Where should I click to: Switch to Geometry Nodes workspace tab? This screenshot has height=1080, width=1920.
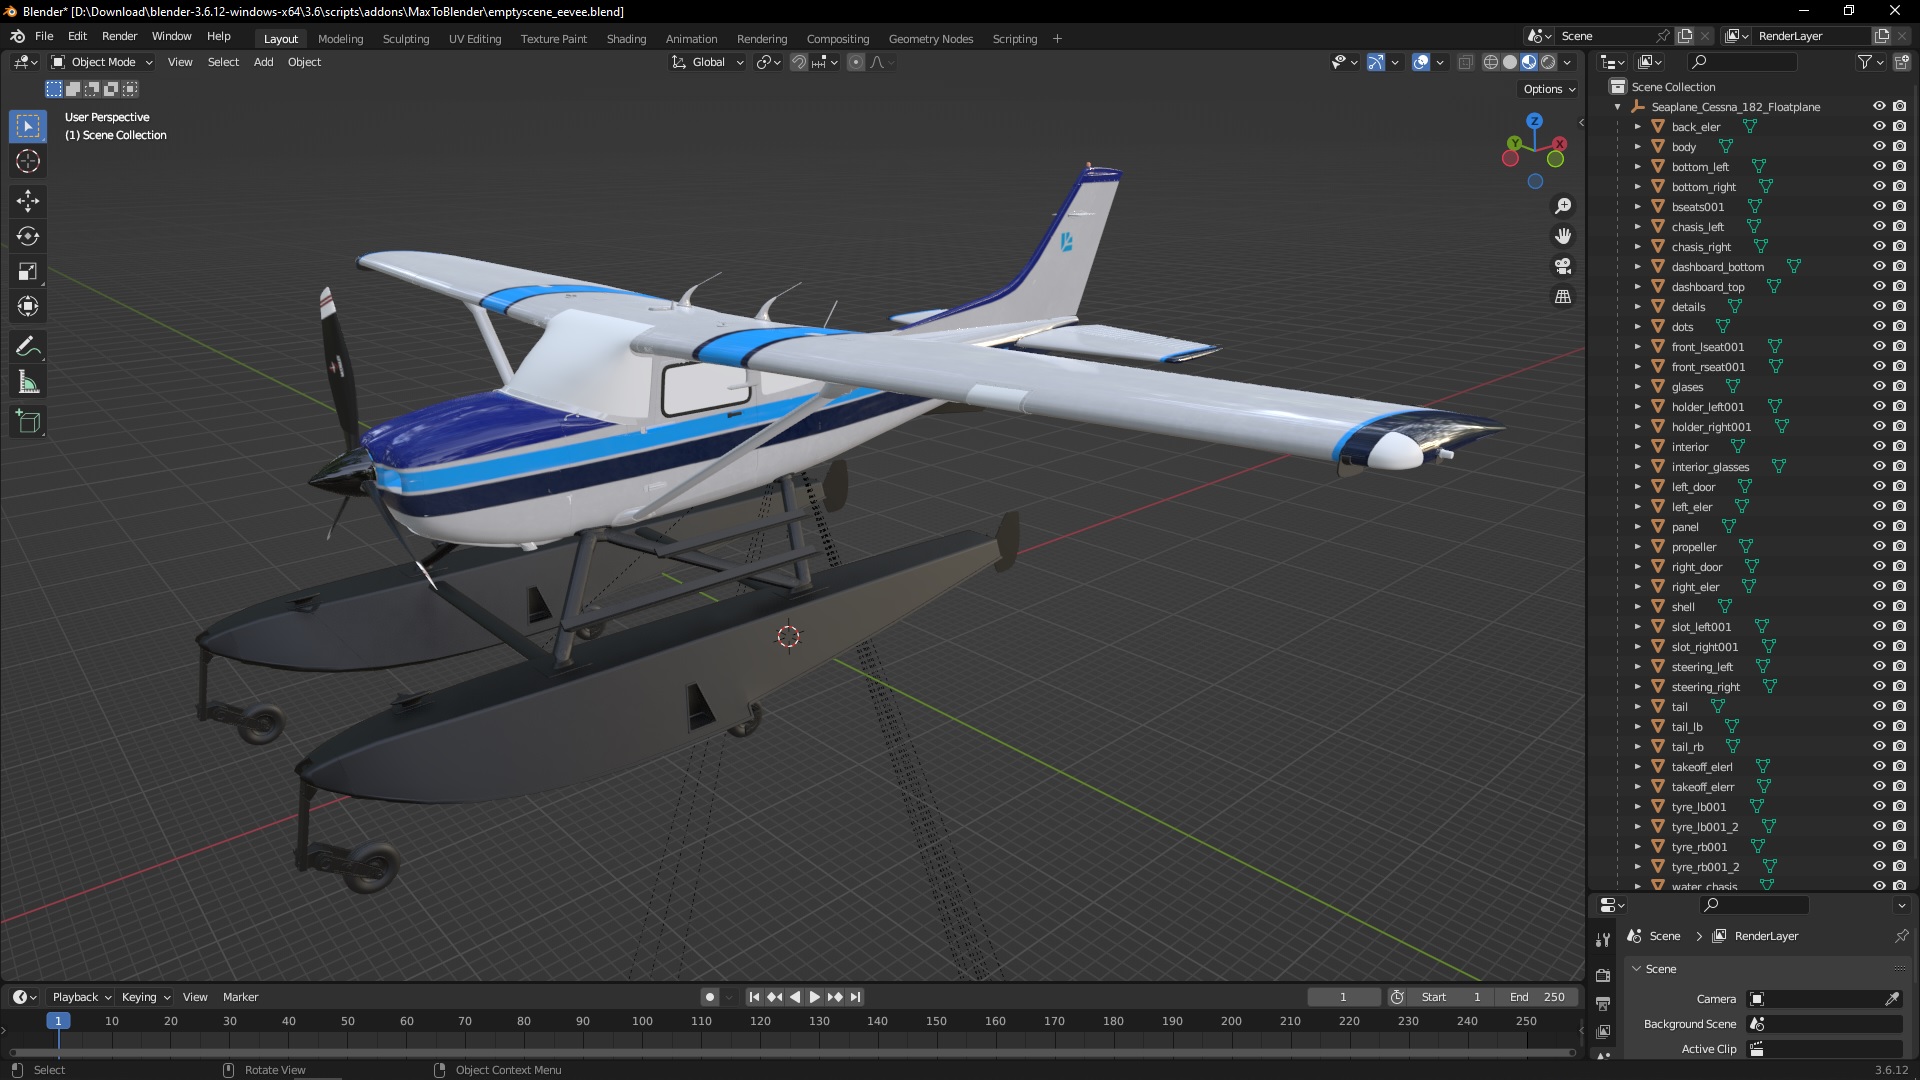(930, 39)
